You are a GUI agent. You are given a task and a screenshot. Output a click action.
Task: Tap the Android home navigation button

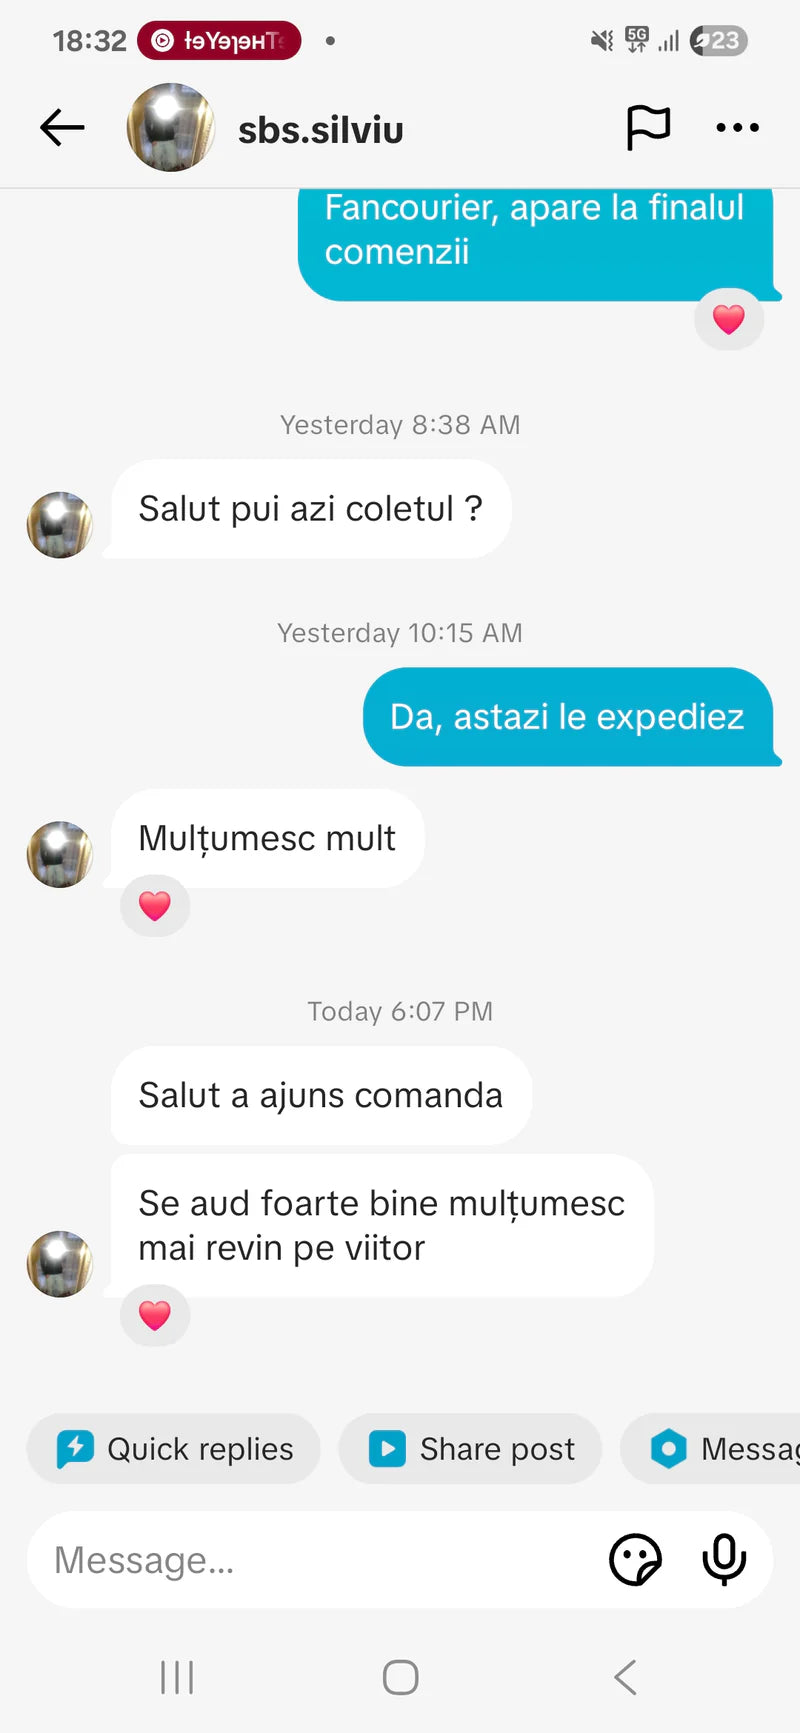400,1677
